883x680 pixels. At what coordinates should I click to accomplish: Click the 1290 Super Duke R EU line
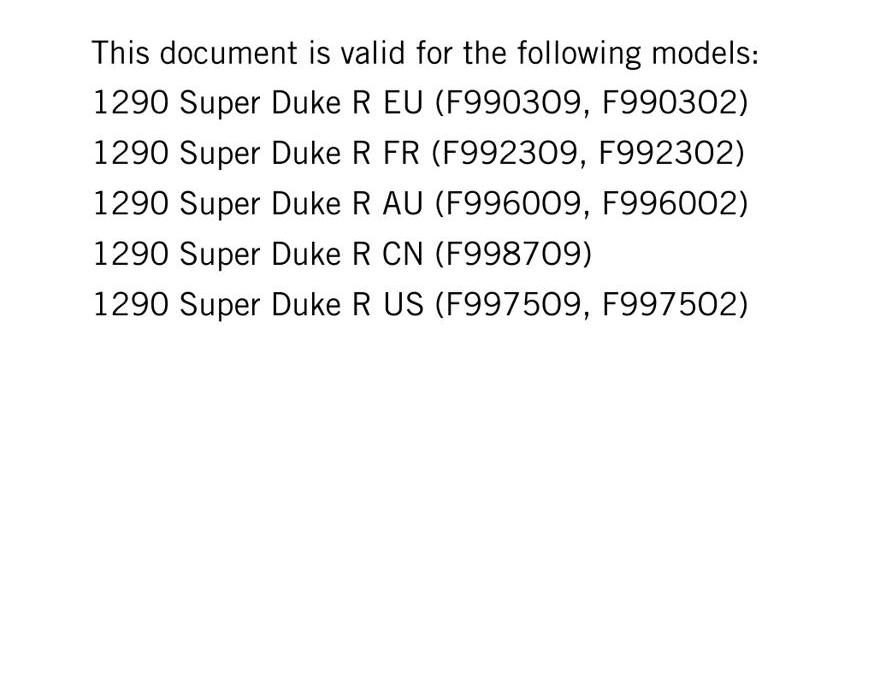pos(420,103)
